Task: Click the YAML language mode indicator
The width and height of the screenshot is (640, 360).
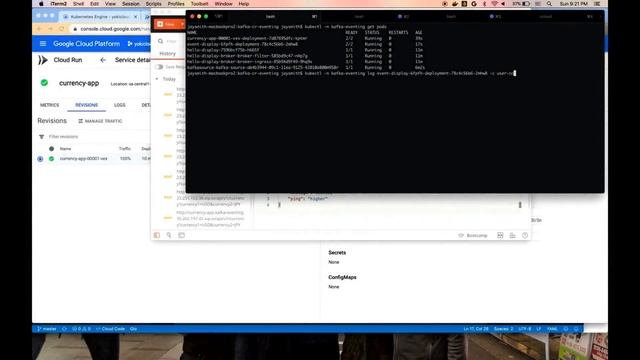Action: click(552, 329)
